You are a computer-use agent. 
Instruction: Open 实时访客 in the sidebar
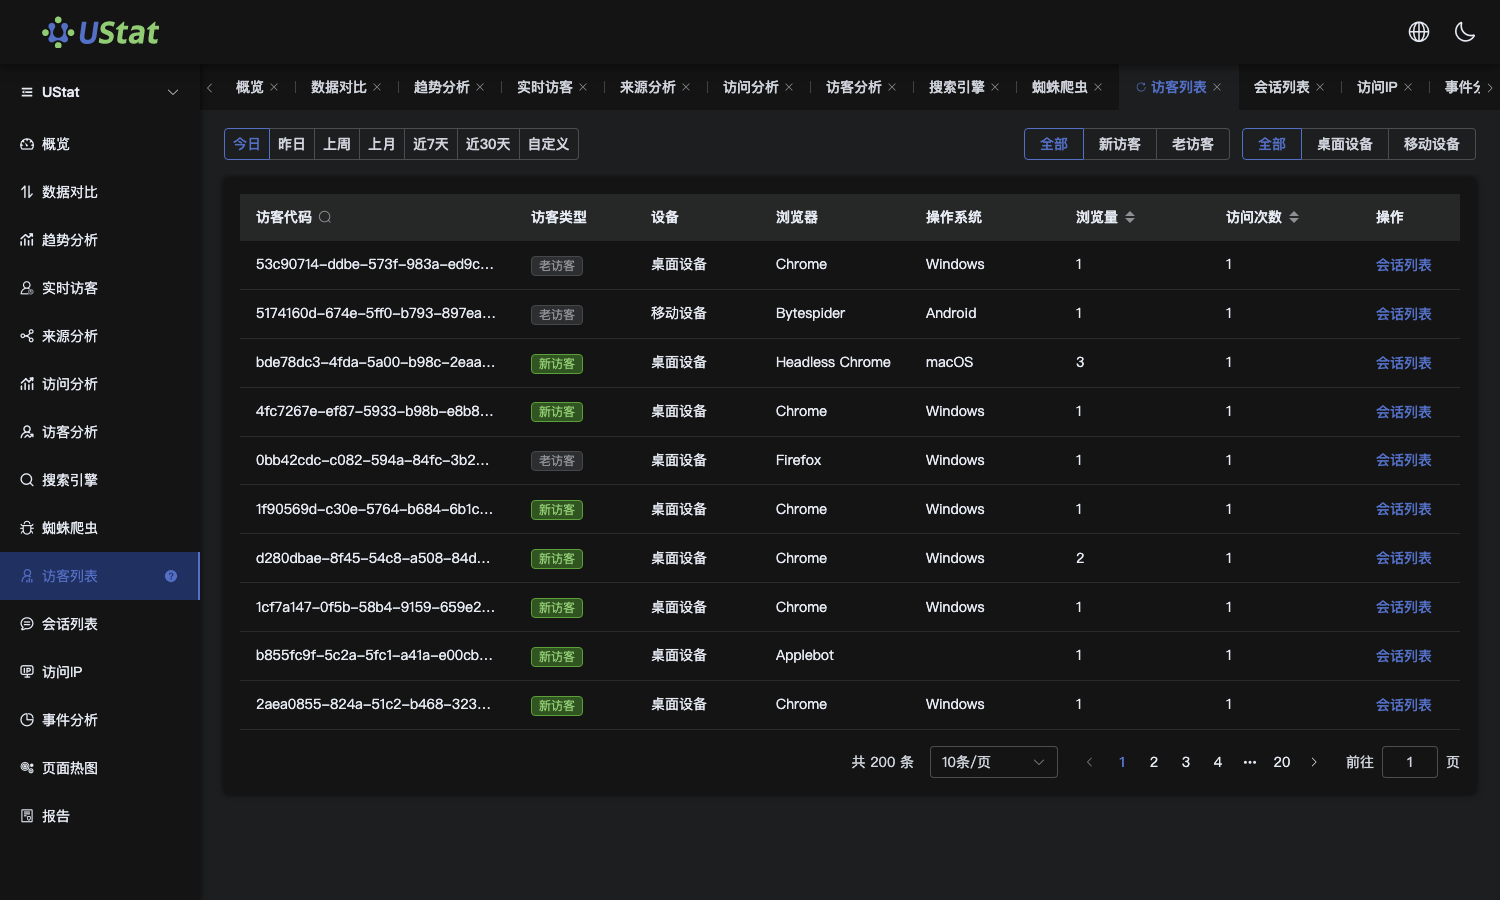click(x=100, y=288)
